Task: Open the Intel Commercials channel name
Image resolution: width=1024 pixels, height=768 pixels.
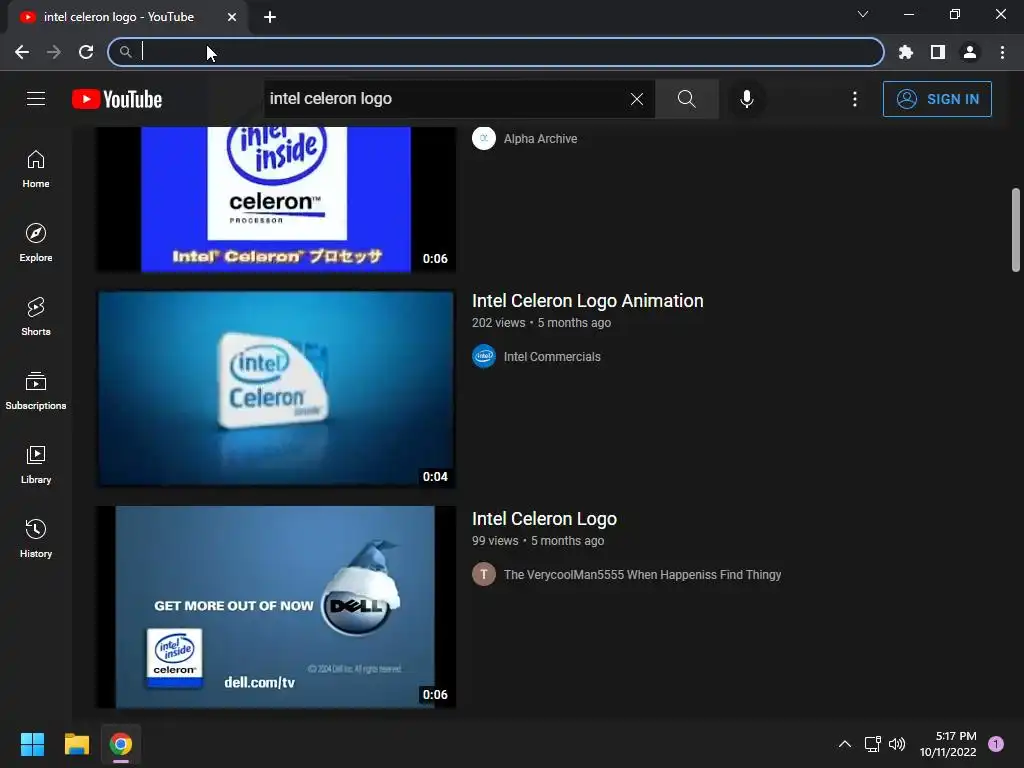Action: (x=552, y=357)
